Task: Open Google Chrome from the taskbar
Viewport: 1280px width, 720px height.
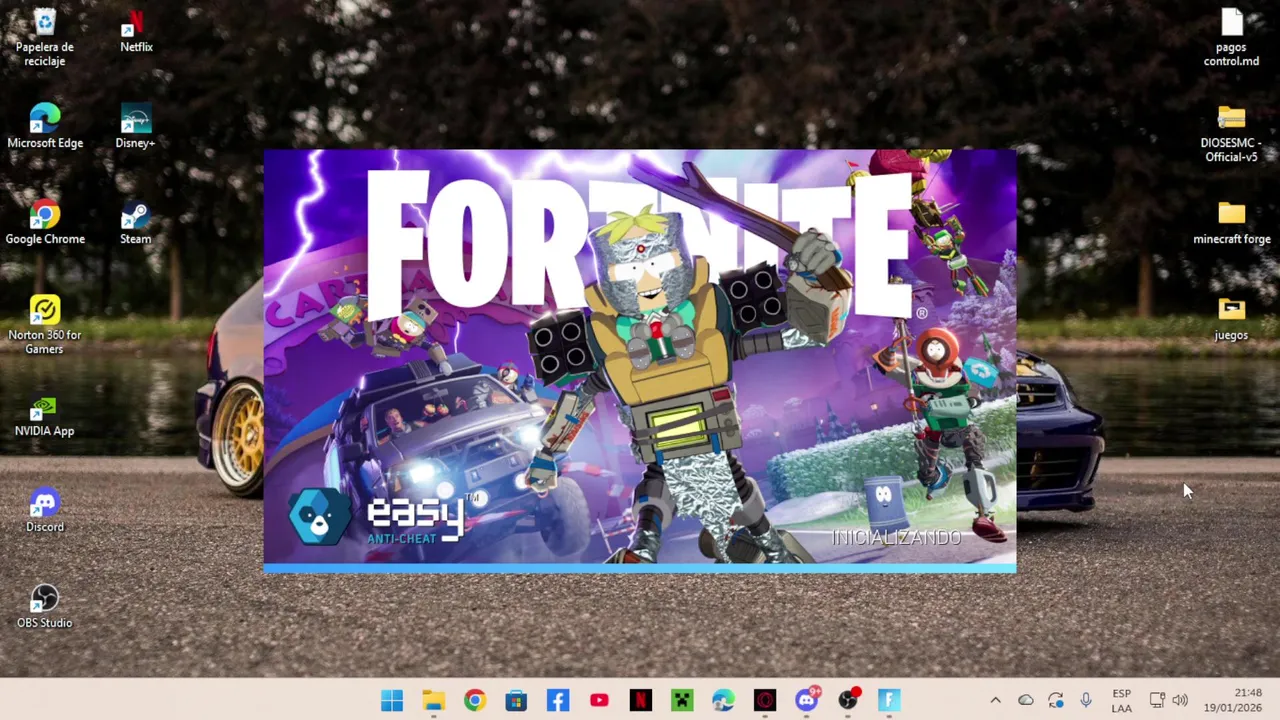Action: pos(475,700)
